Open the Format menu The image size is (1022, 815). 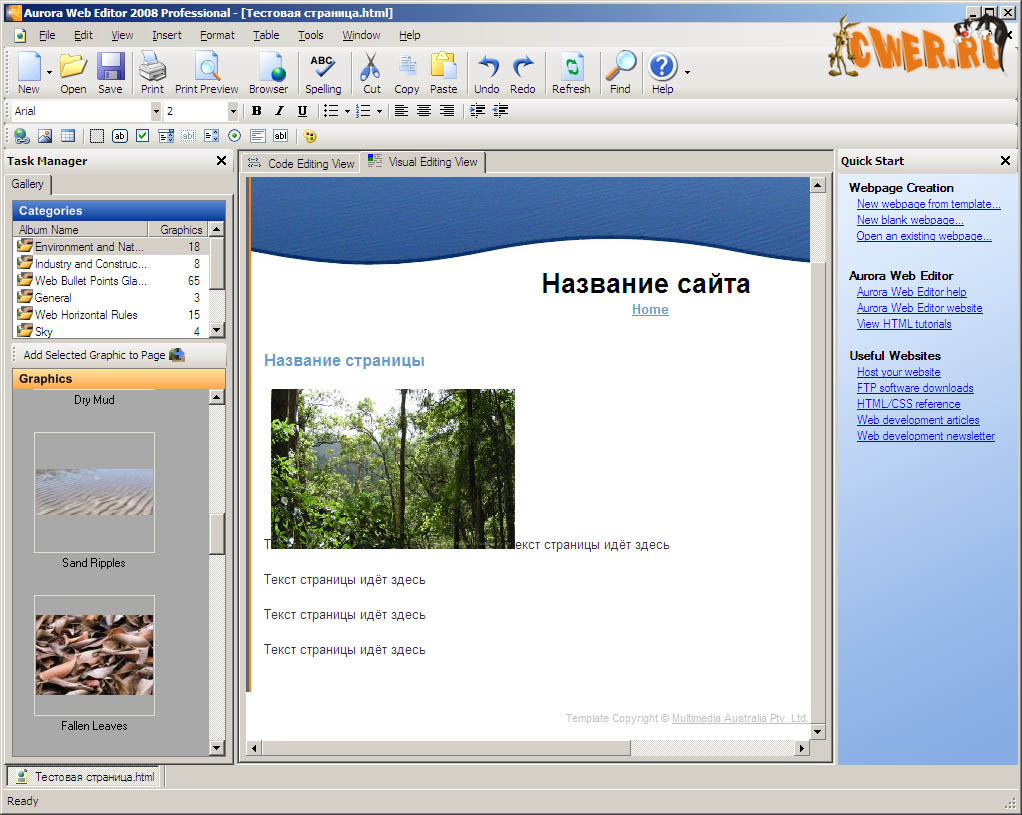tap(217, 35)
